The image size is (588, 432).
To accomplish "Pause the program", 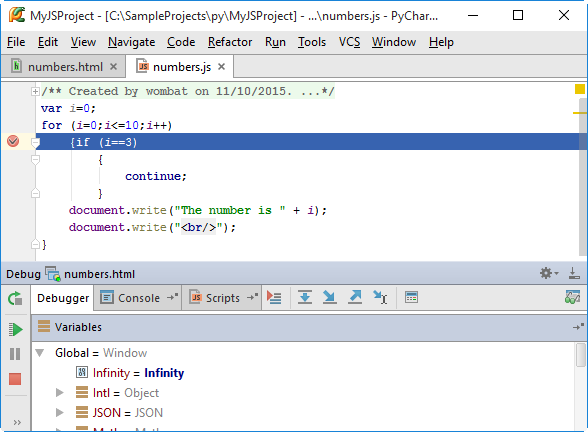I will (15, 354).
